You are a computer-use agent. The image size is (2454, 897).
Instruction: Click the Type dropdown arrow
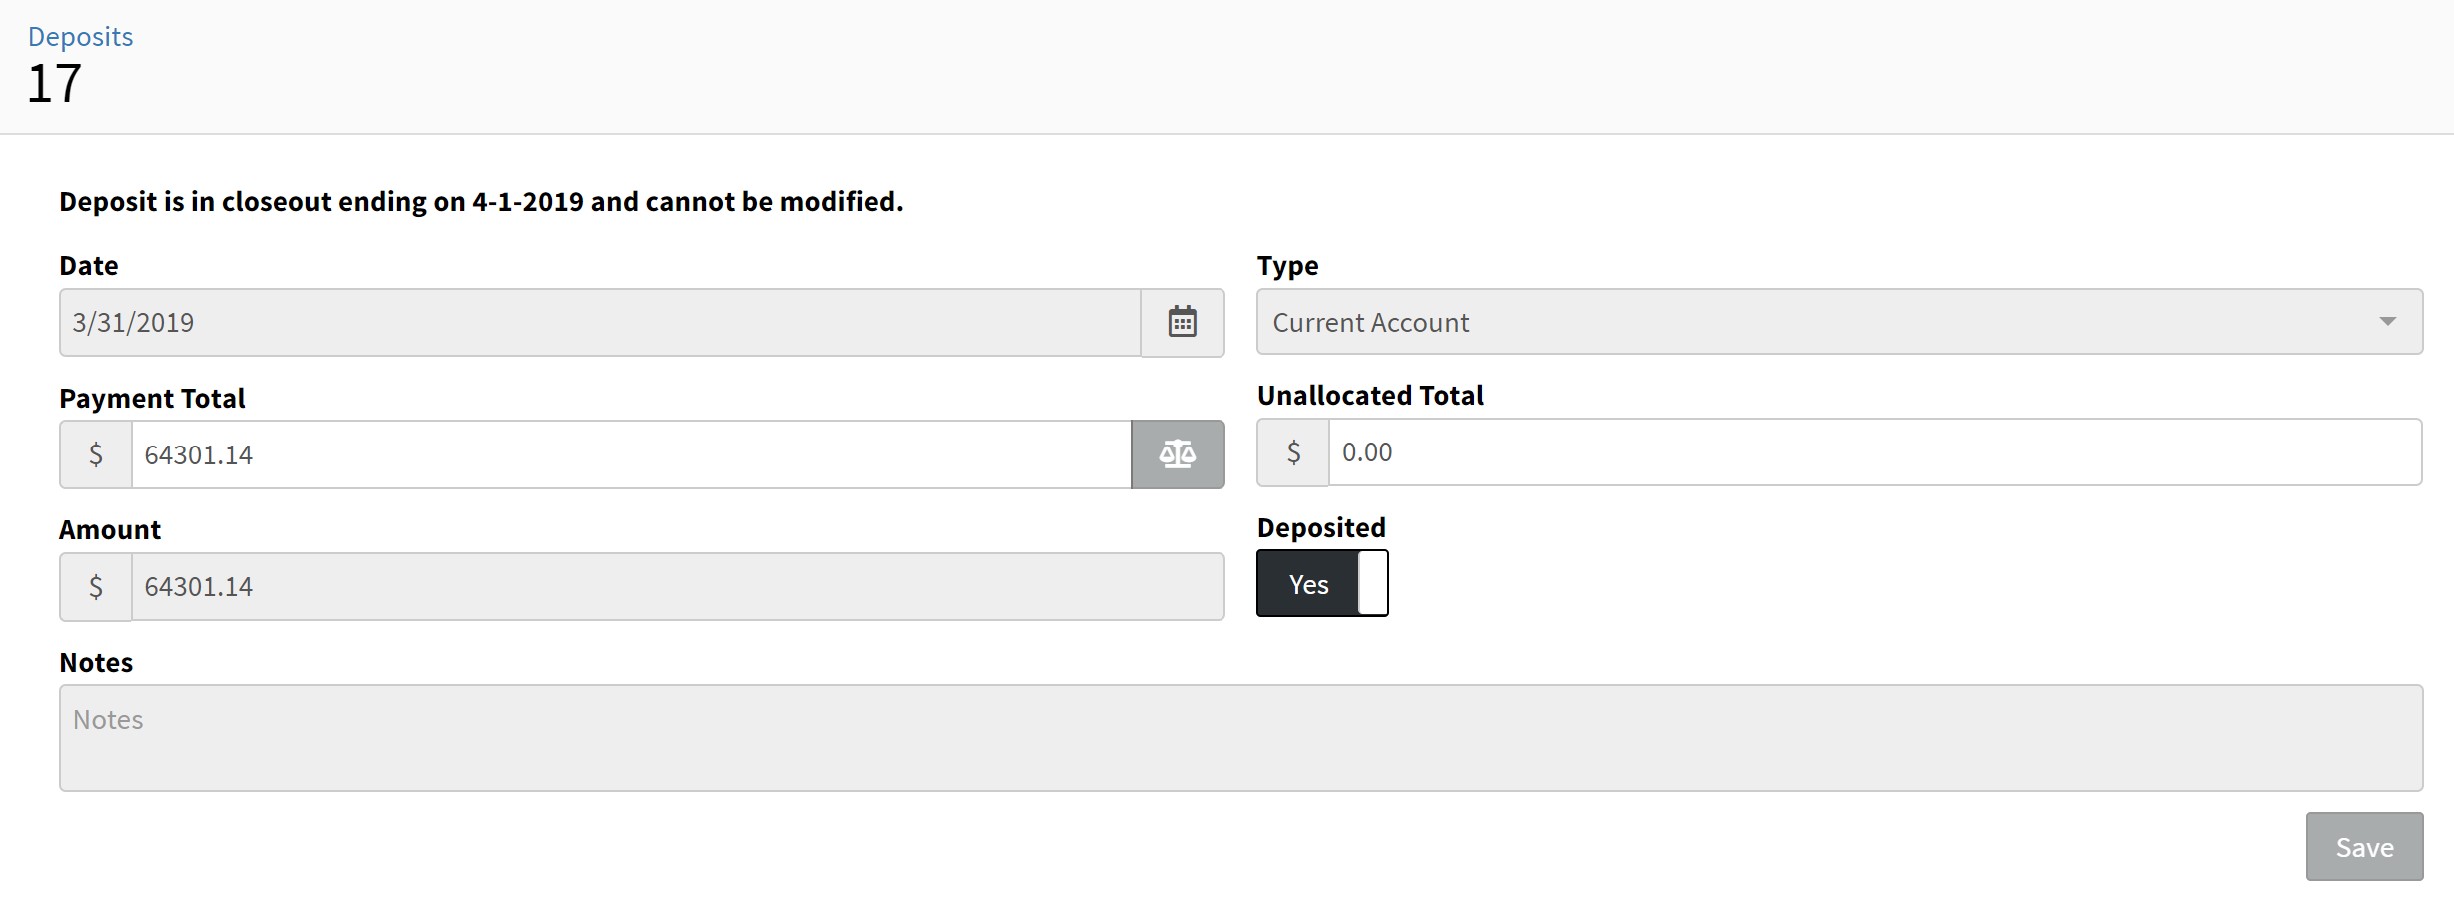click(x=2387, y=322)
